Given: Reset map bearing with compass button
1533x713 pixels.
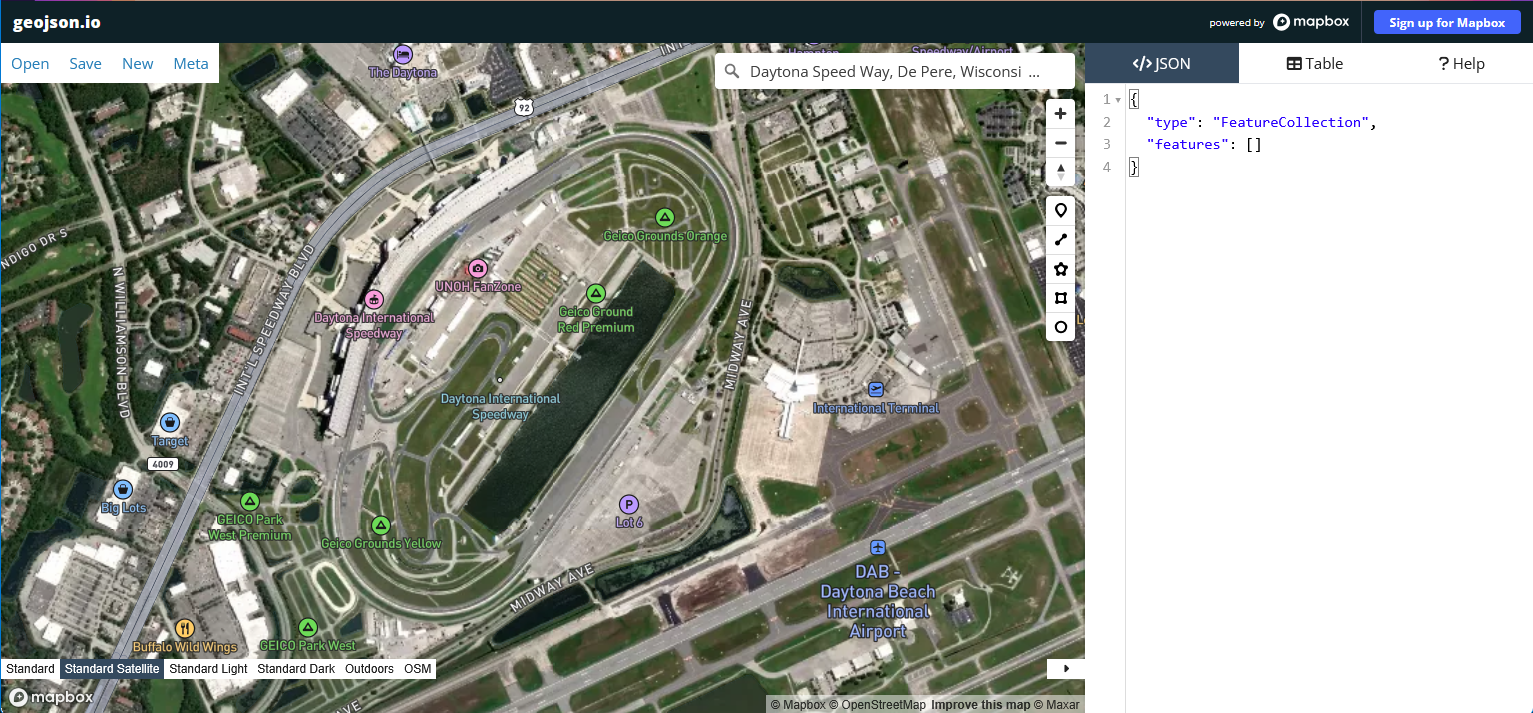Looking at the screenshot, I should tap(1060, 172).
